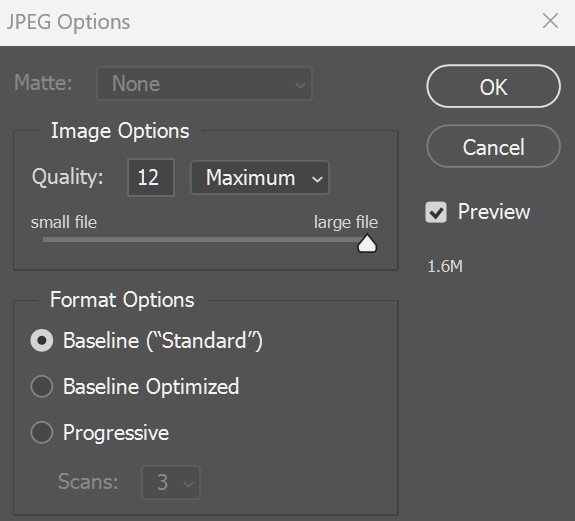The width and height of the screenshot is (575, 521).
Task: Click the quality slider handle
Action: pos(367,243)
